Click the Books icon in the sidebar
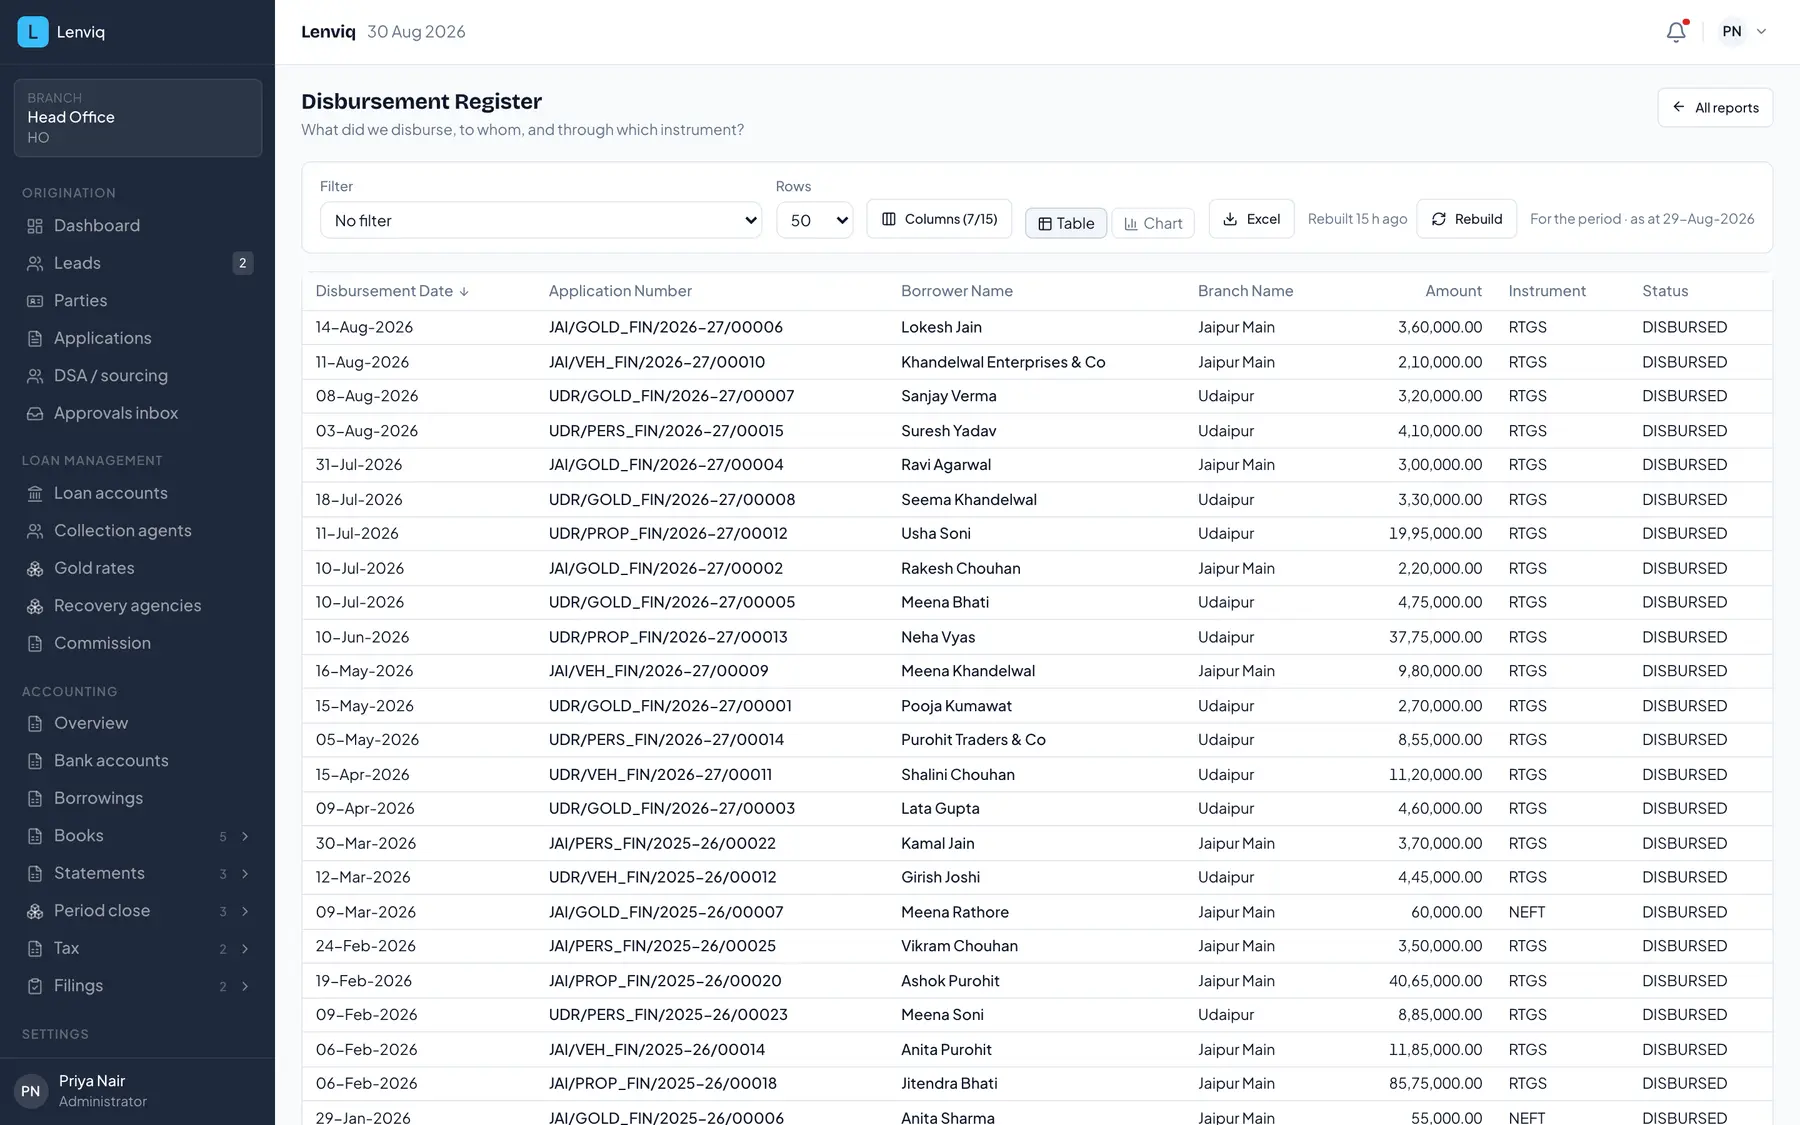Viewport: 1800px width, 1125px height. tap(35, 836)
